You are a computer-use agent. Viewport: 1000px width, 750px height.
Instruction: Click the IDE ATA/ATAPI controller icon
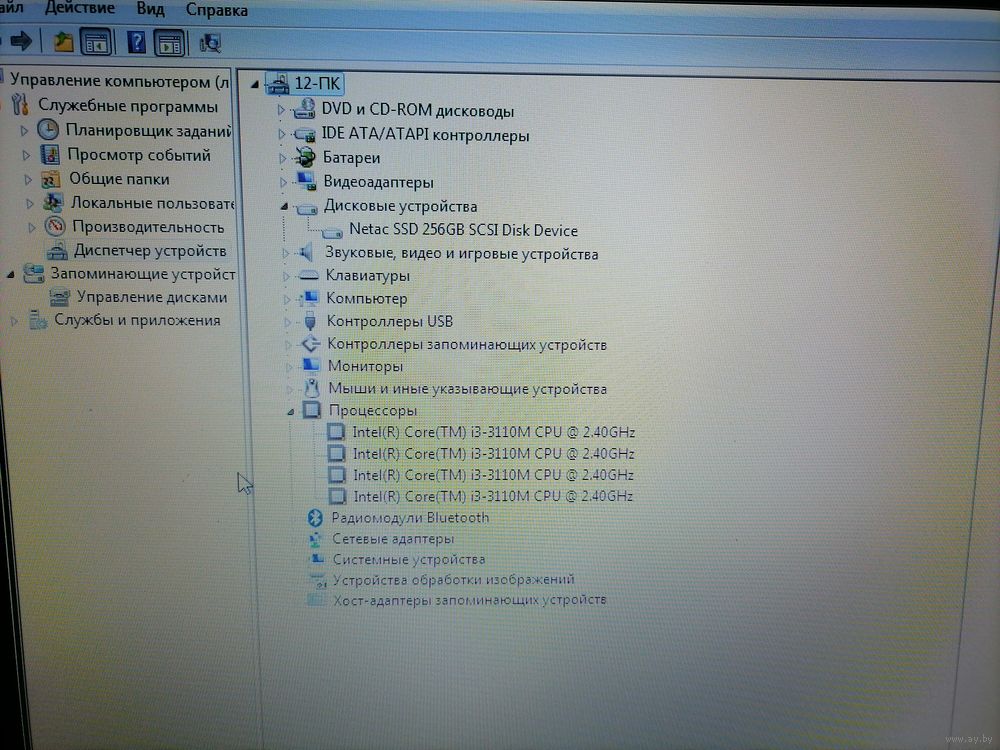pyautogui.click(x=305, y=134)
